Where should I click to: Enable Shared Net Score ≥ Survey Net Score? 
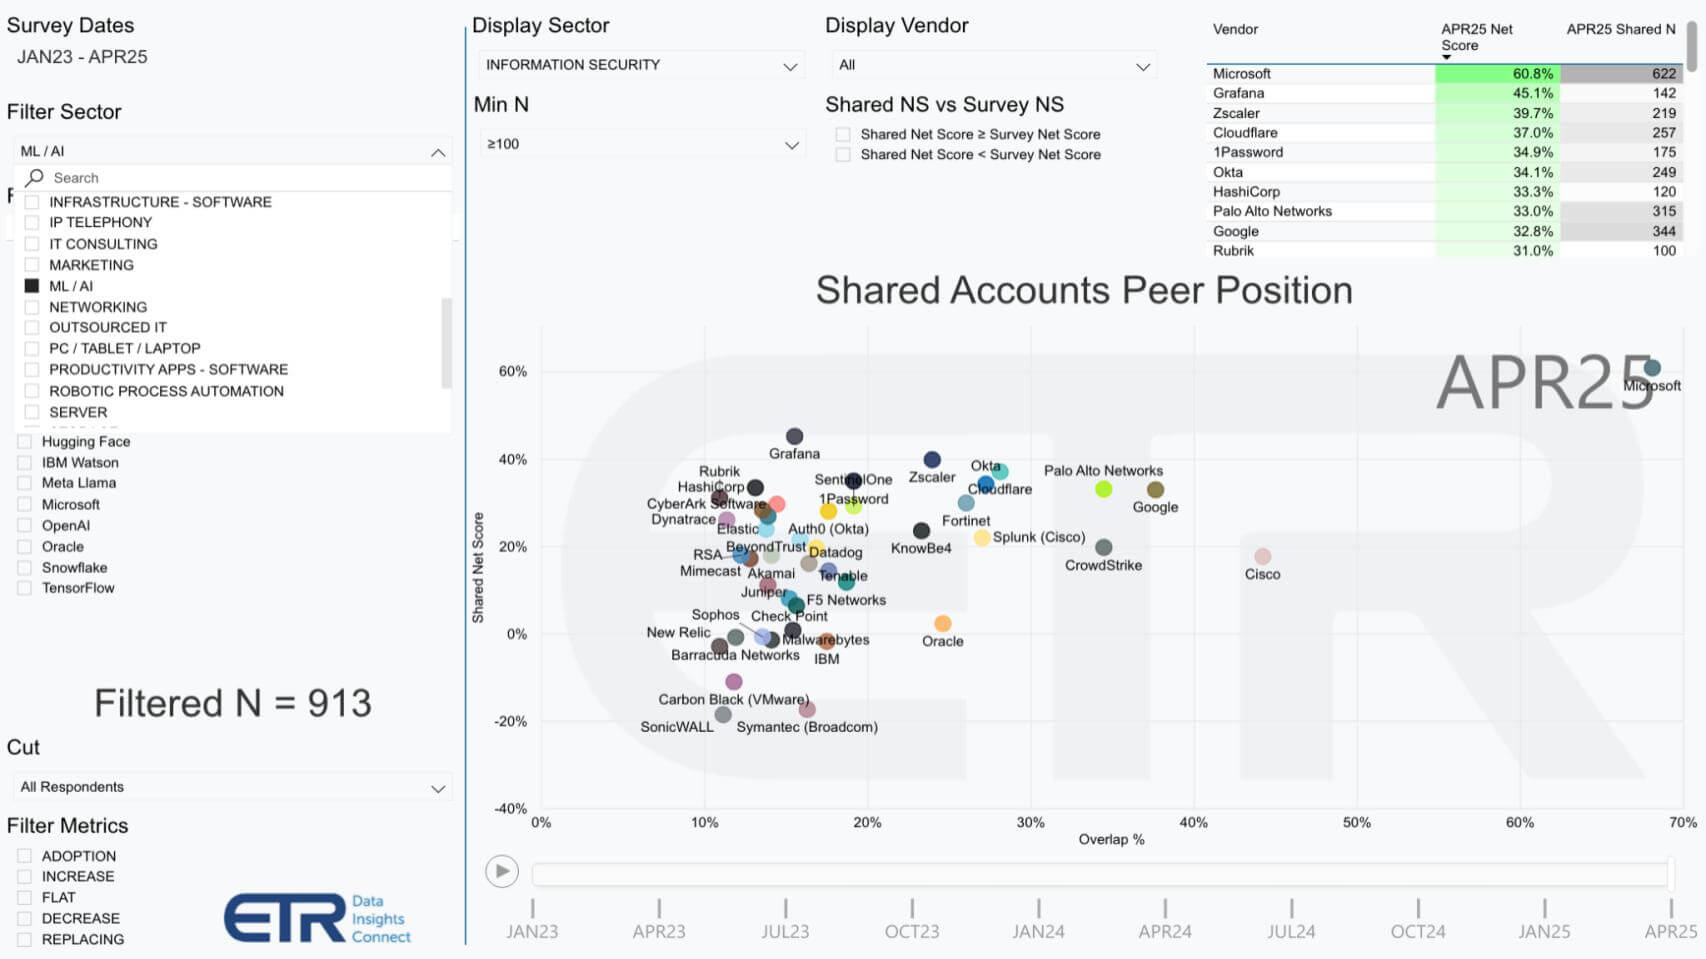(x=845, y=134)
